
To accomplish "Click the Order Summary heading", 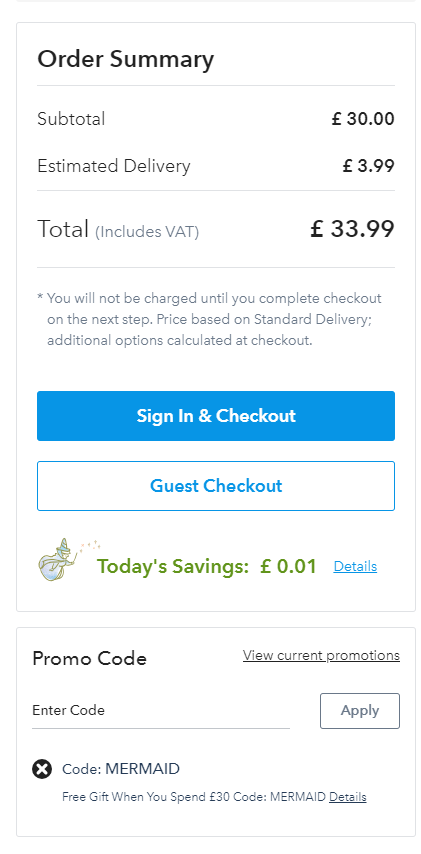I will (x=125, y=59).
